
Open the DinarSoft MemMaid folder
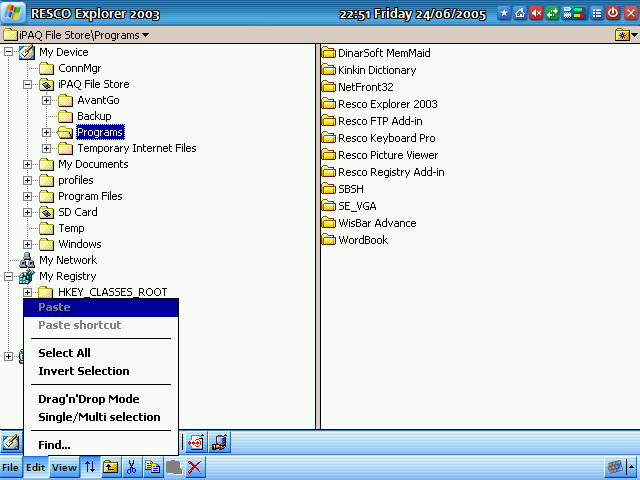tap(376, 53)
